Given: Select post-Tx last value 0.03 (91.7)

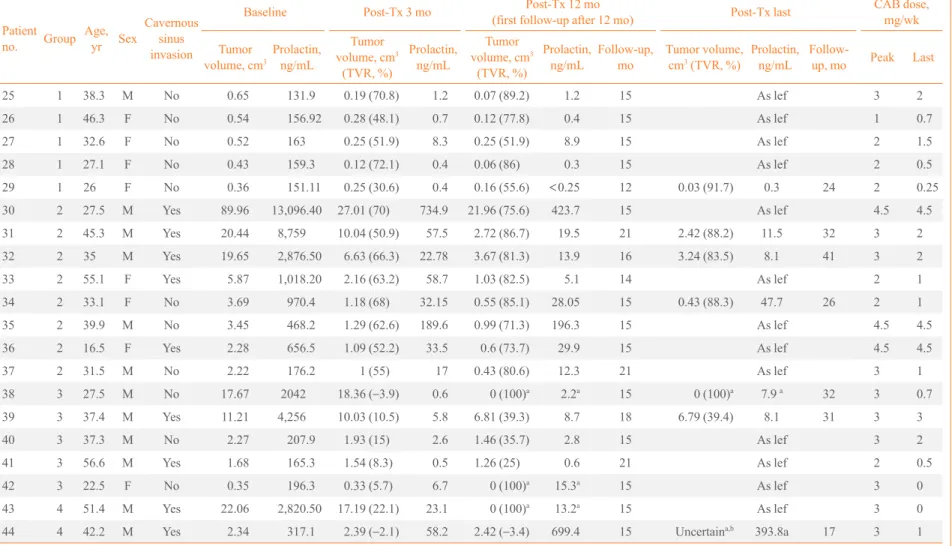Looking at the screenshot, I should coord(706,187).
